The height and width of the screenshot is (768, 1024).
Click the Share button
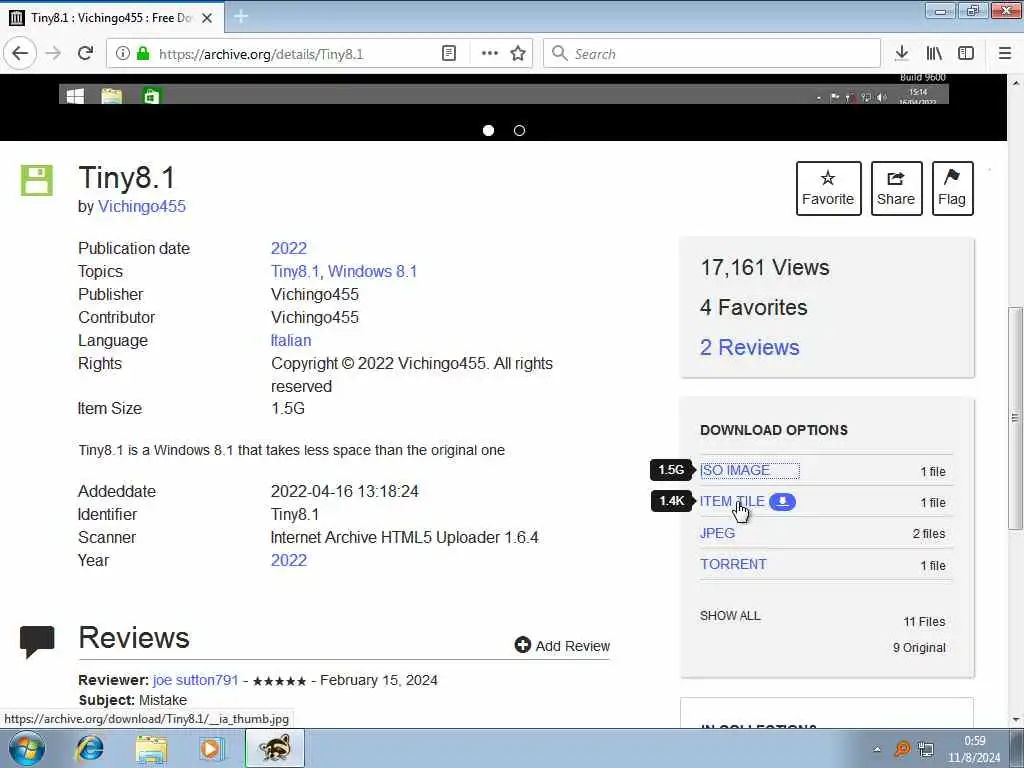[x=896, y=188]
